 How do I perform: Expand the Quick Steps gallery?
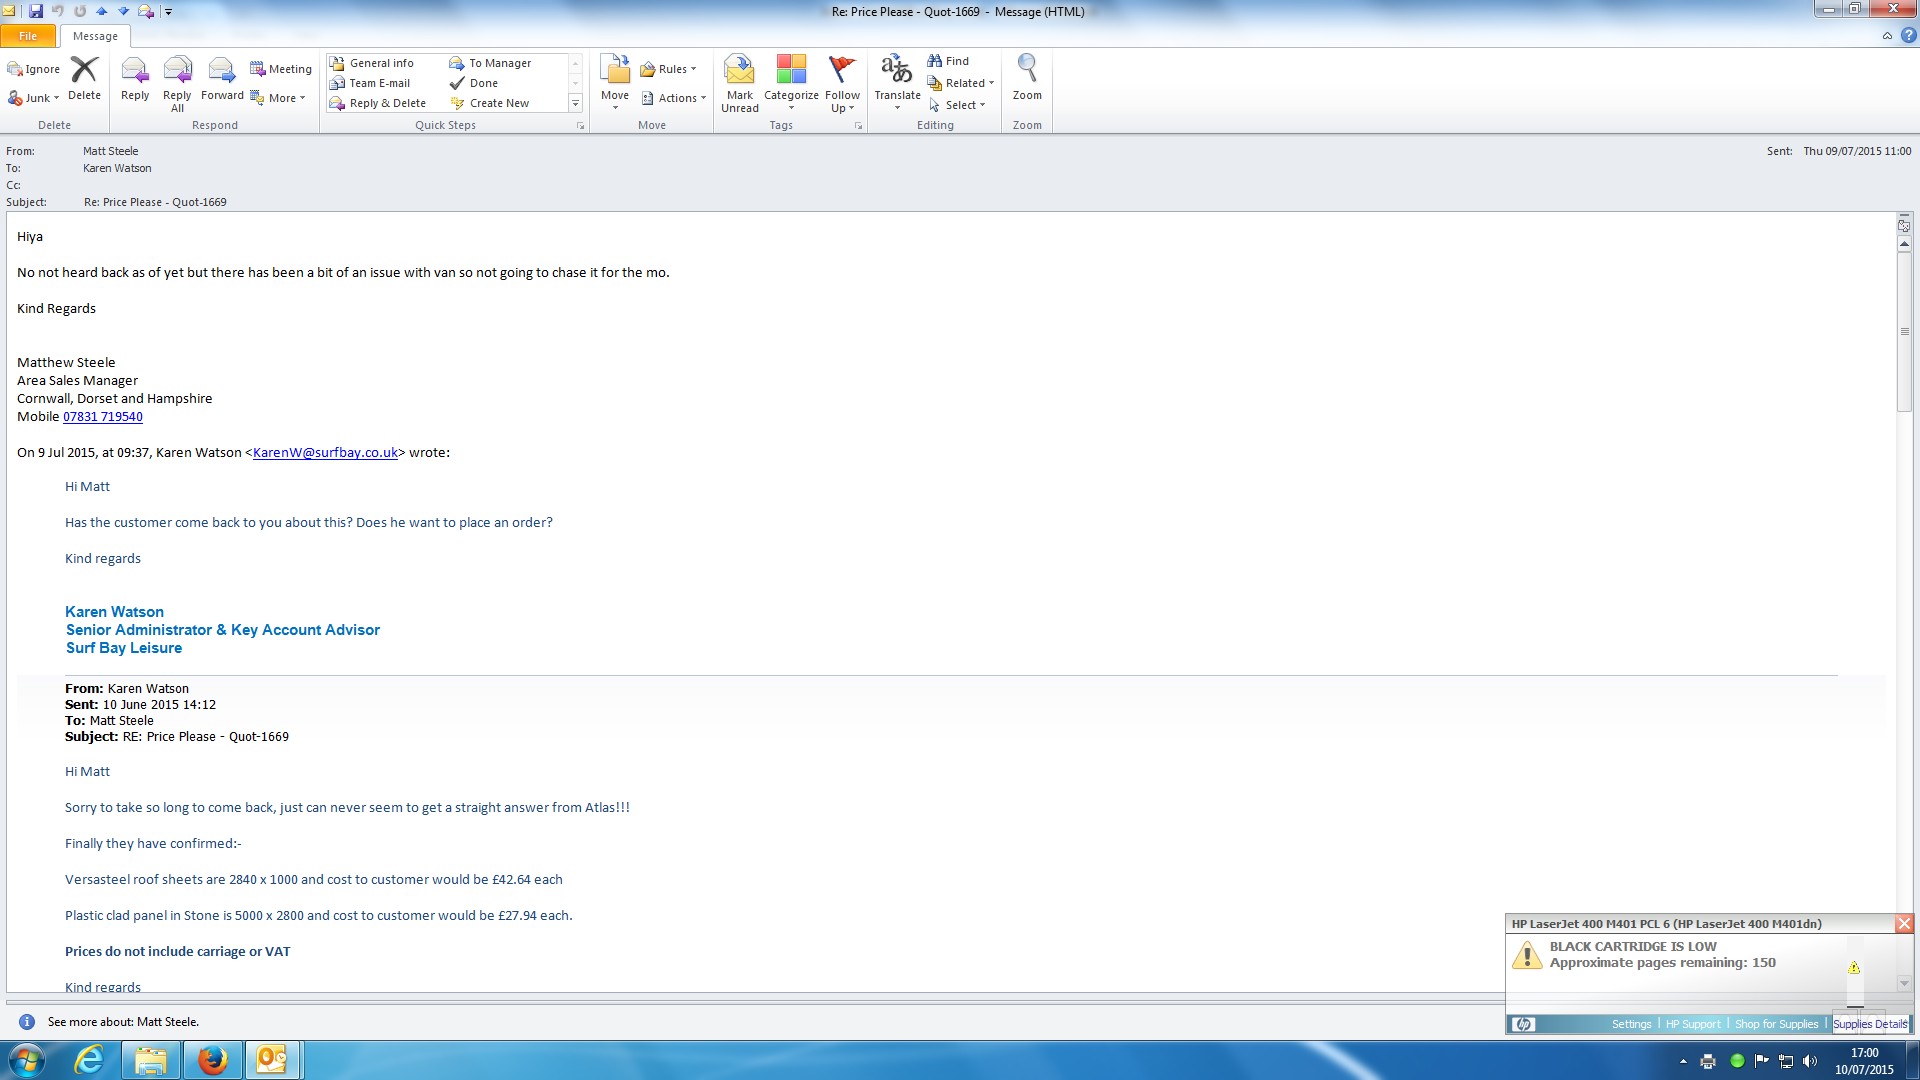click(575, 103)
